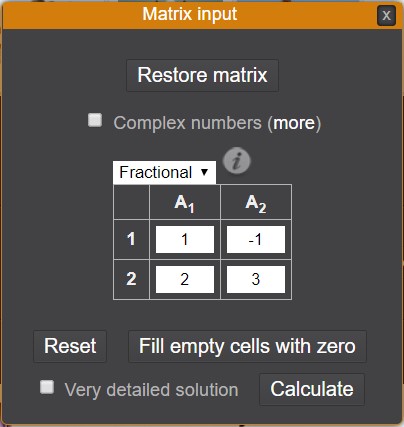Image resolution: width=404 pixels, height=427 pixels.
Task: Reset the matrix values
Action: click(70, 346)
